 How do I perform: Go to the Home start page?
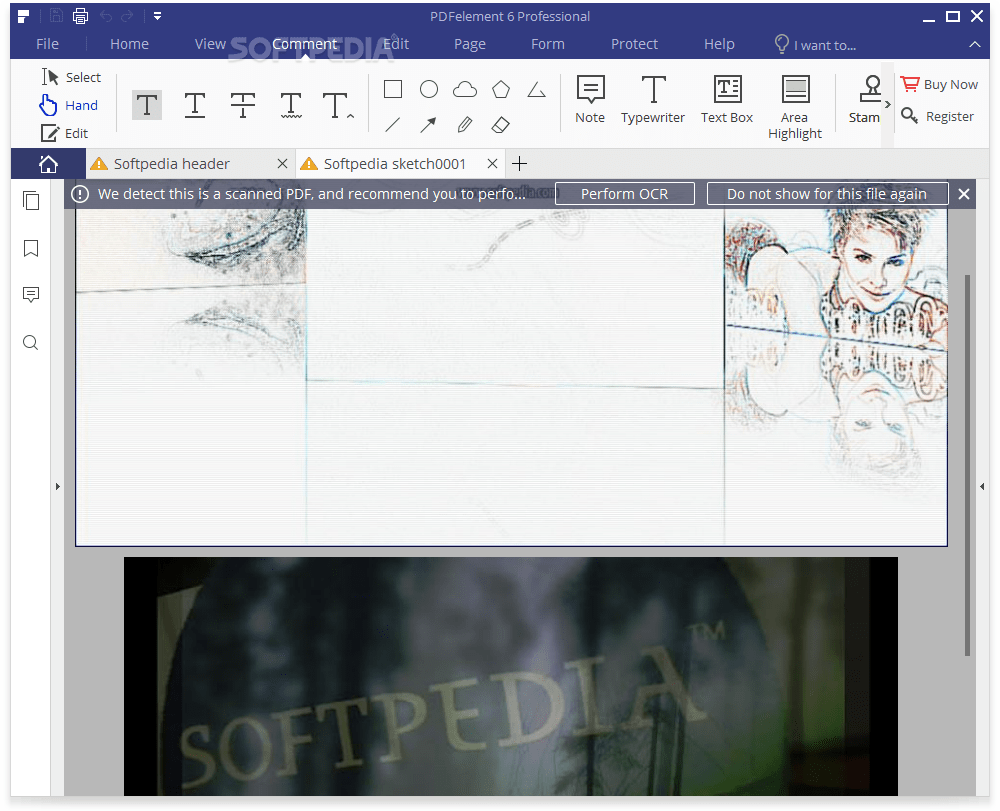click(x=48, y=164)
